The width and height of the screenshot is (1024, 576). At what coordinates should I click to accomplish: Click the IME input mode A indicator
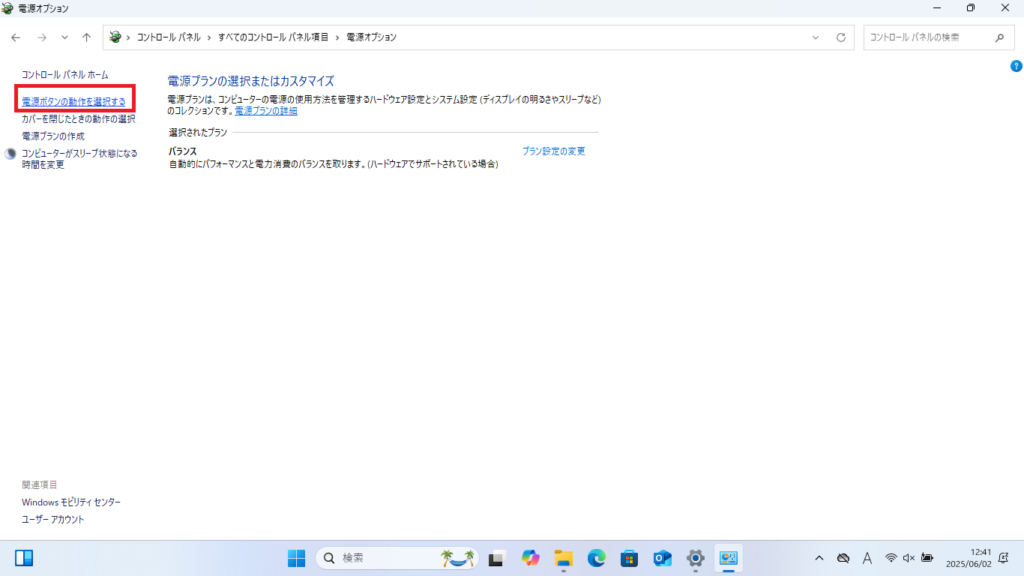867,558
